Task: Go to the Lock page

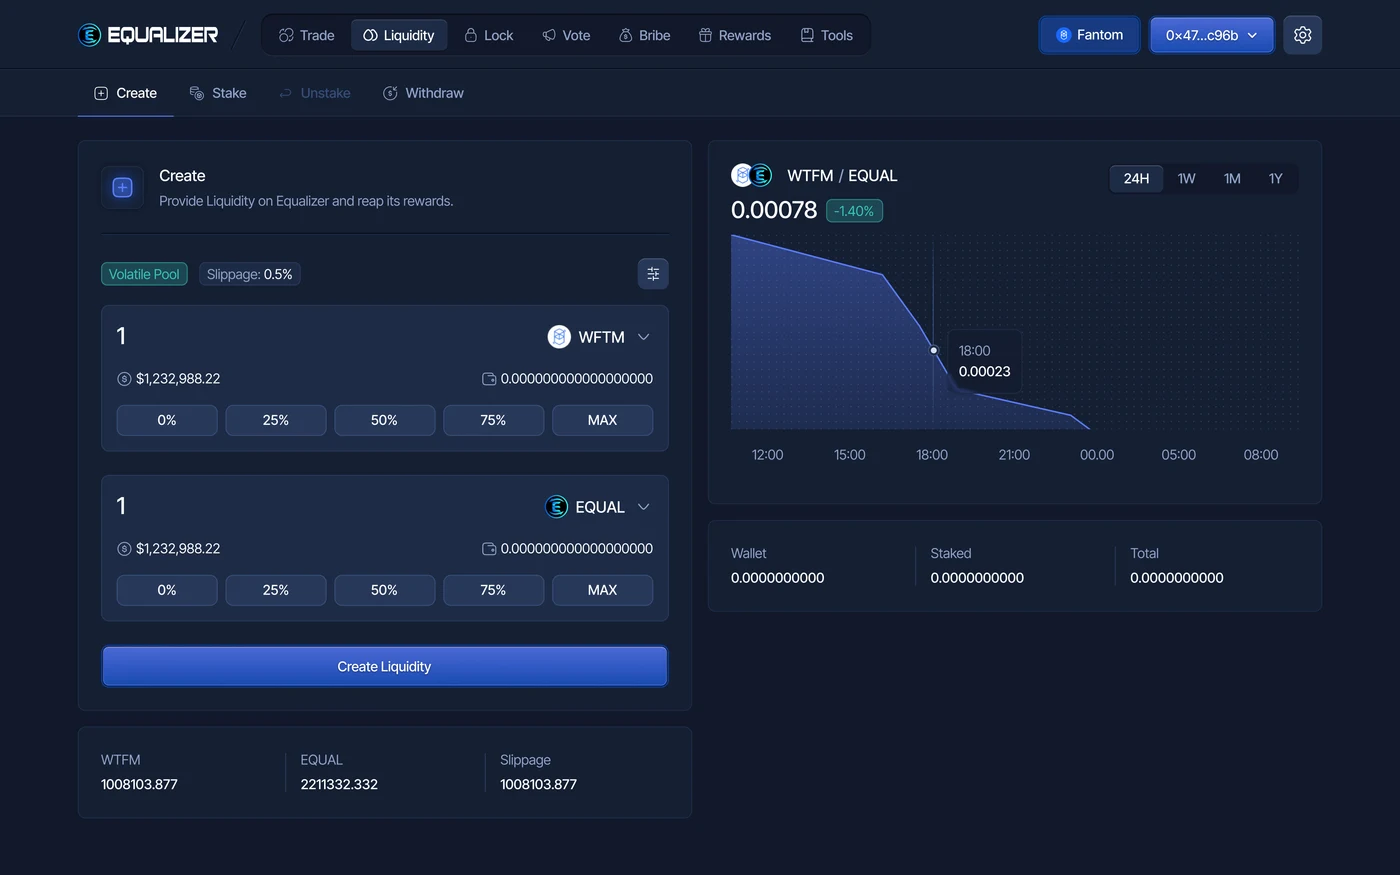Action: pyautogui.click(x=488, y=35)
